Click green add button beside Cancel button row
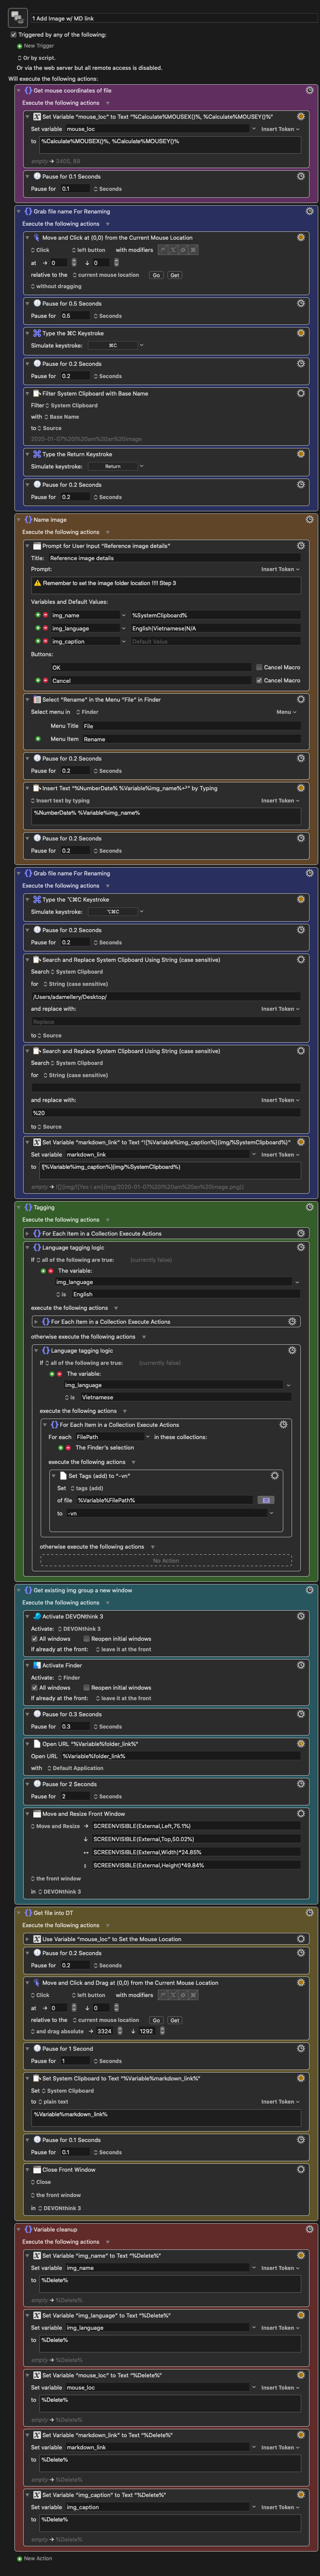 click(37, 680)
